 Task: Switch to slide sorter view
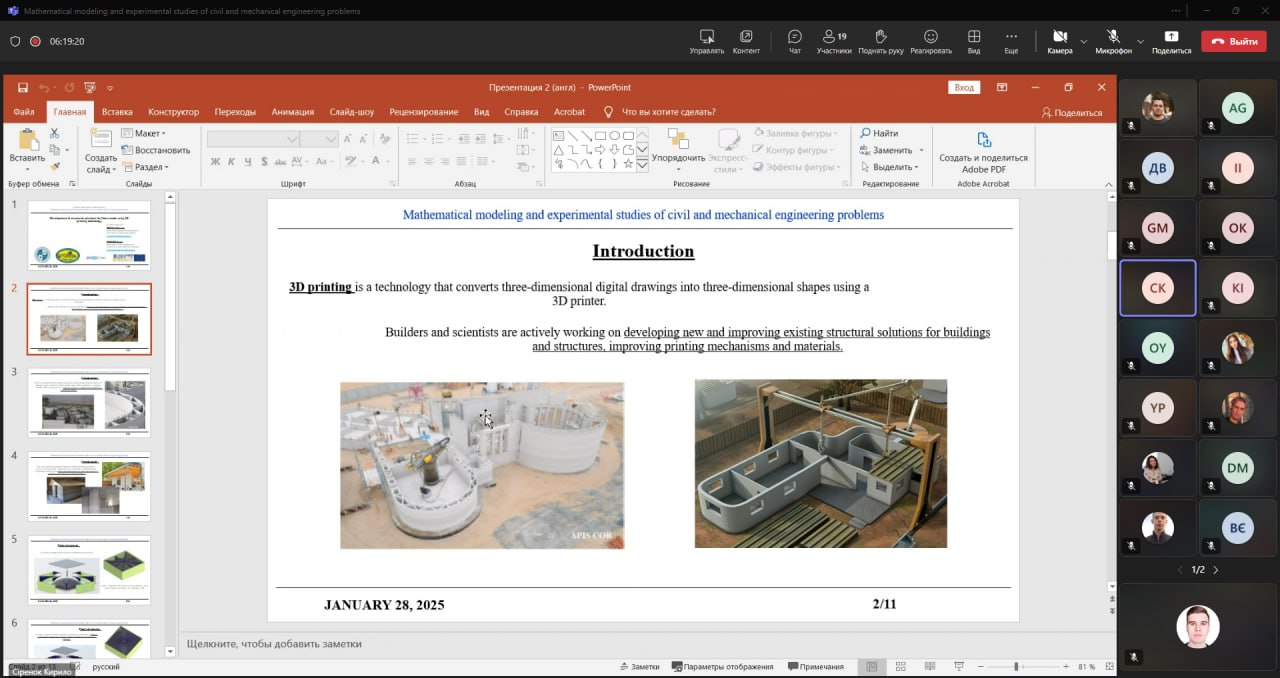coord(900,666)
